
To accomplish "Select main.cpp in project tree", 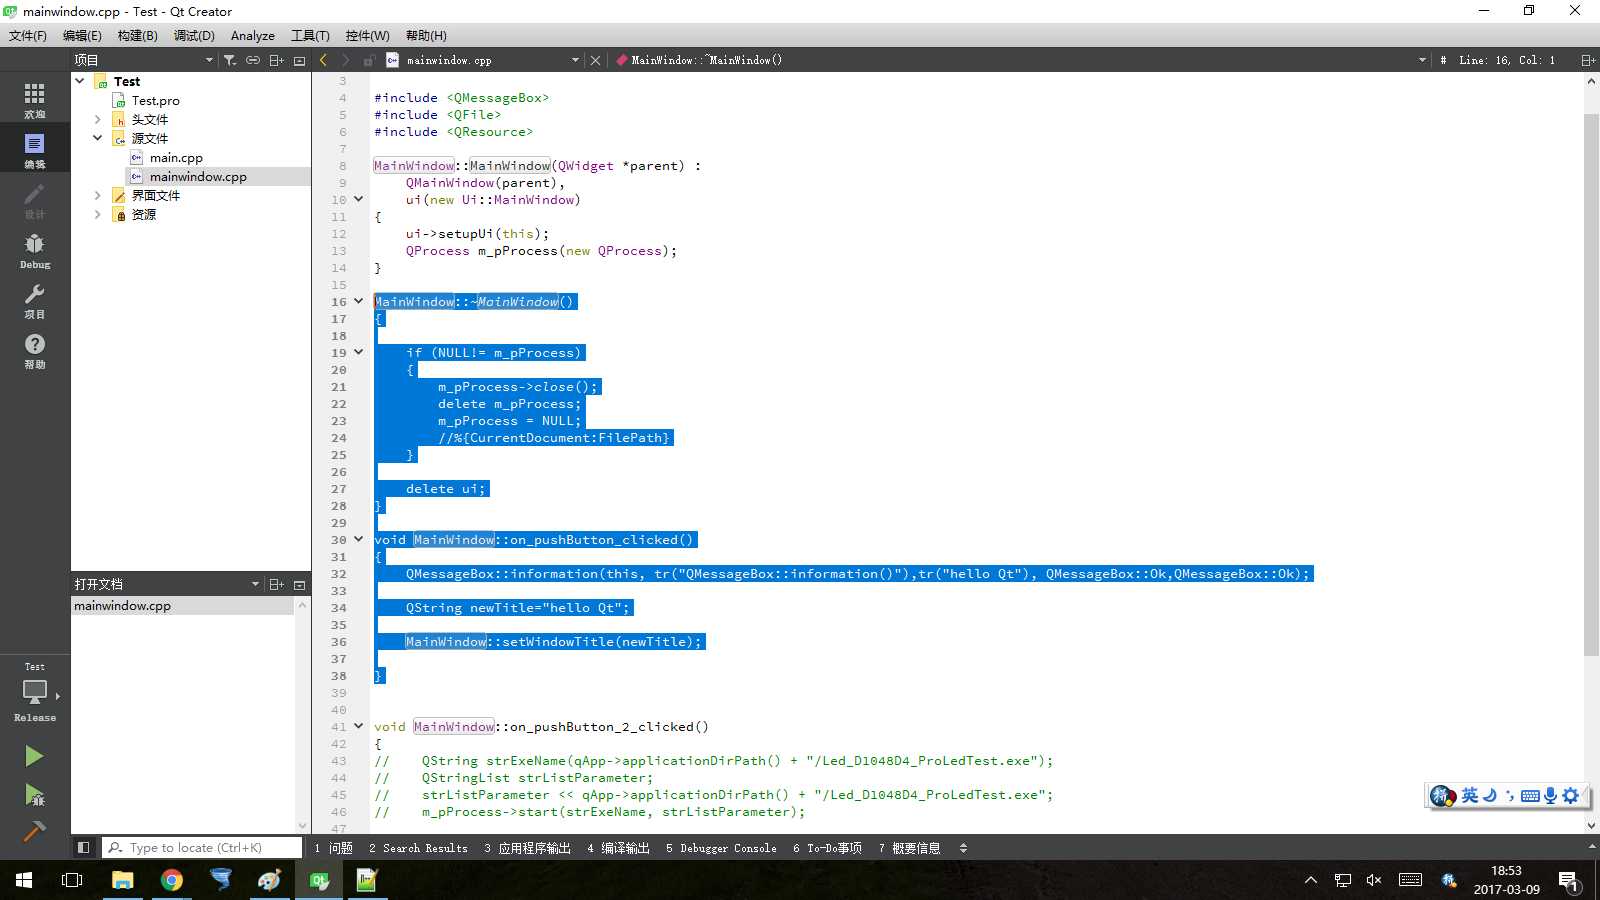I will pos(176,157).
